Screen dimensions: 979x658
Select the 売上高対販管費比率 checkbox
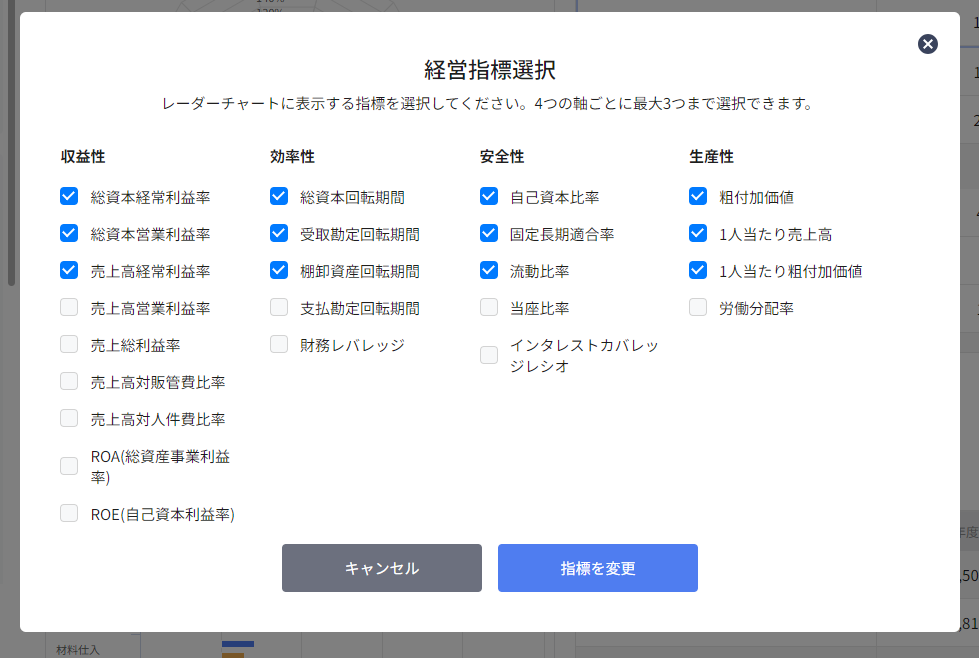(69, 382)
